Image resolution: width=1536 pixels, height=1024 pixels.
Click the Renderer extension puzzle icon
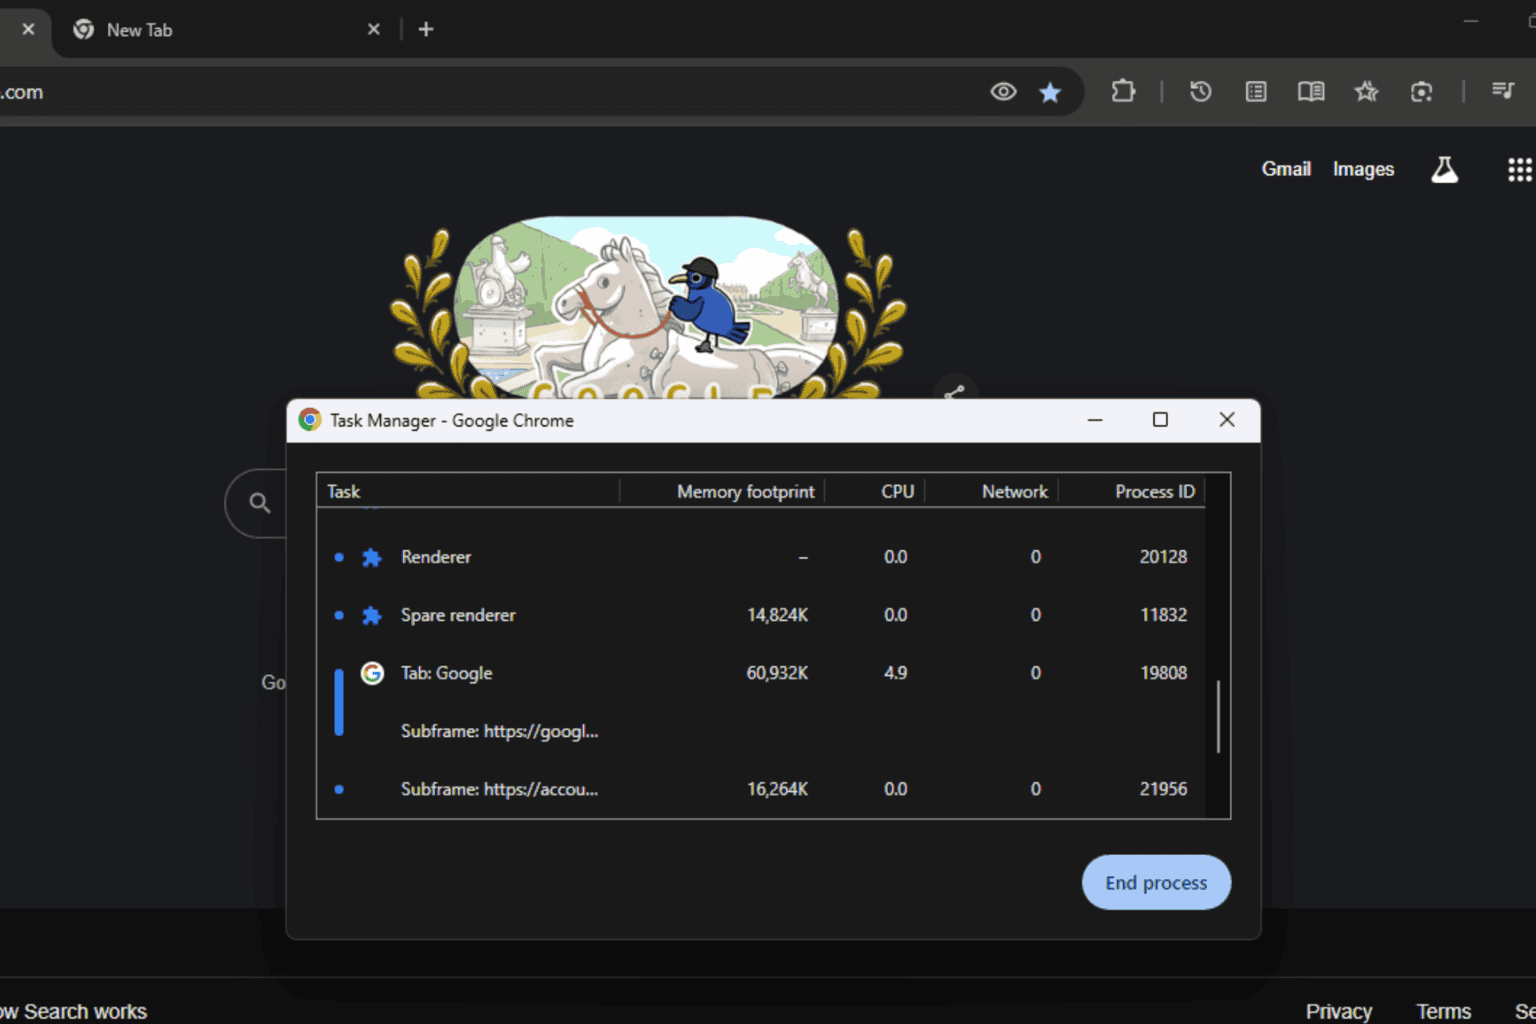pyautogui.click(x=372, y=557)
